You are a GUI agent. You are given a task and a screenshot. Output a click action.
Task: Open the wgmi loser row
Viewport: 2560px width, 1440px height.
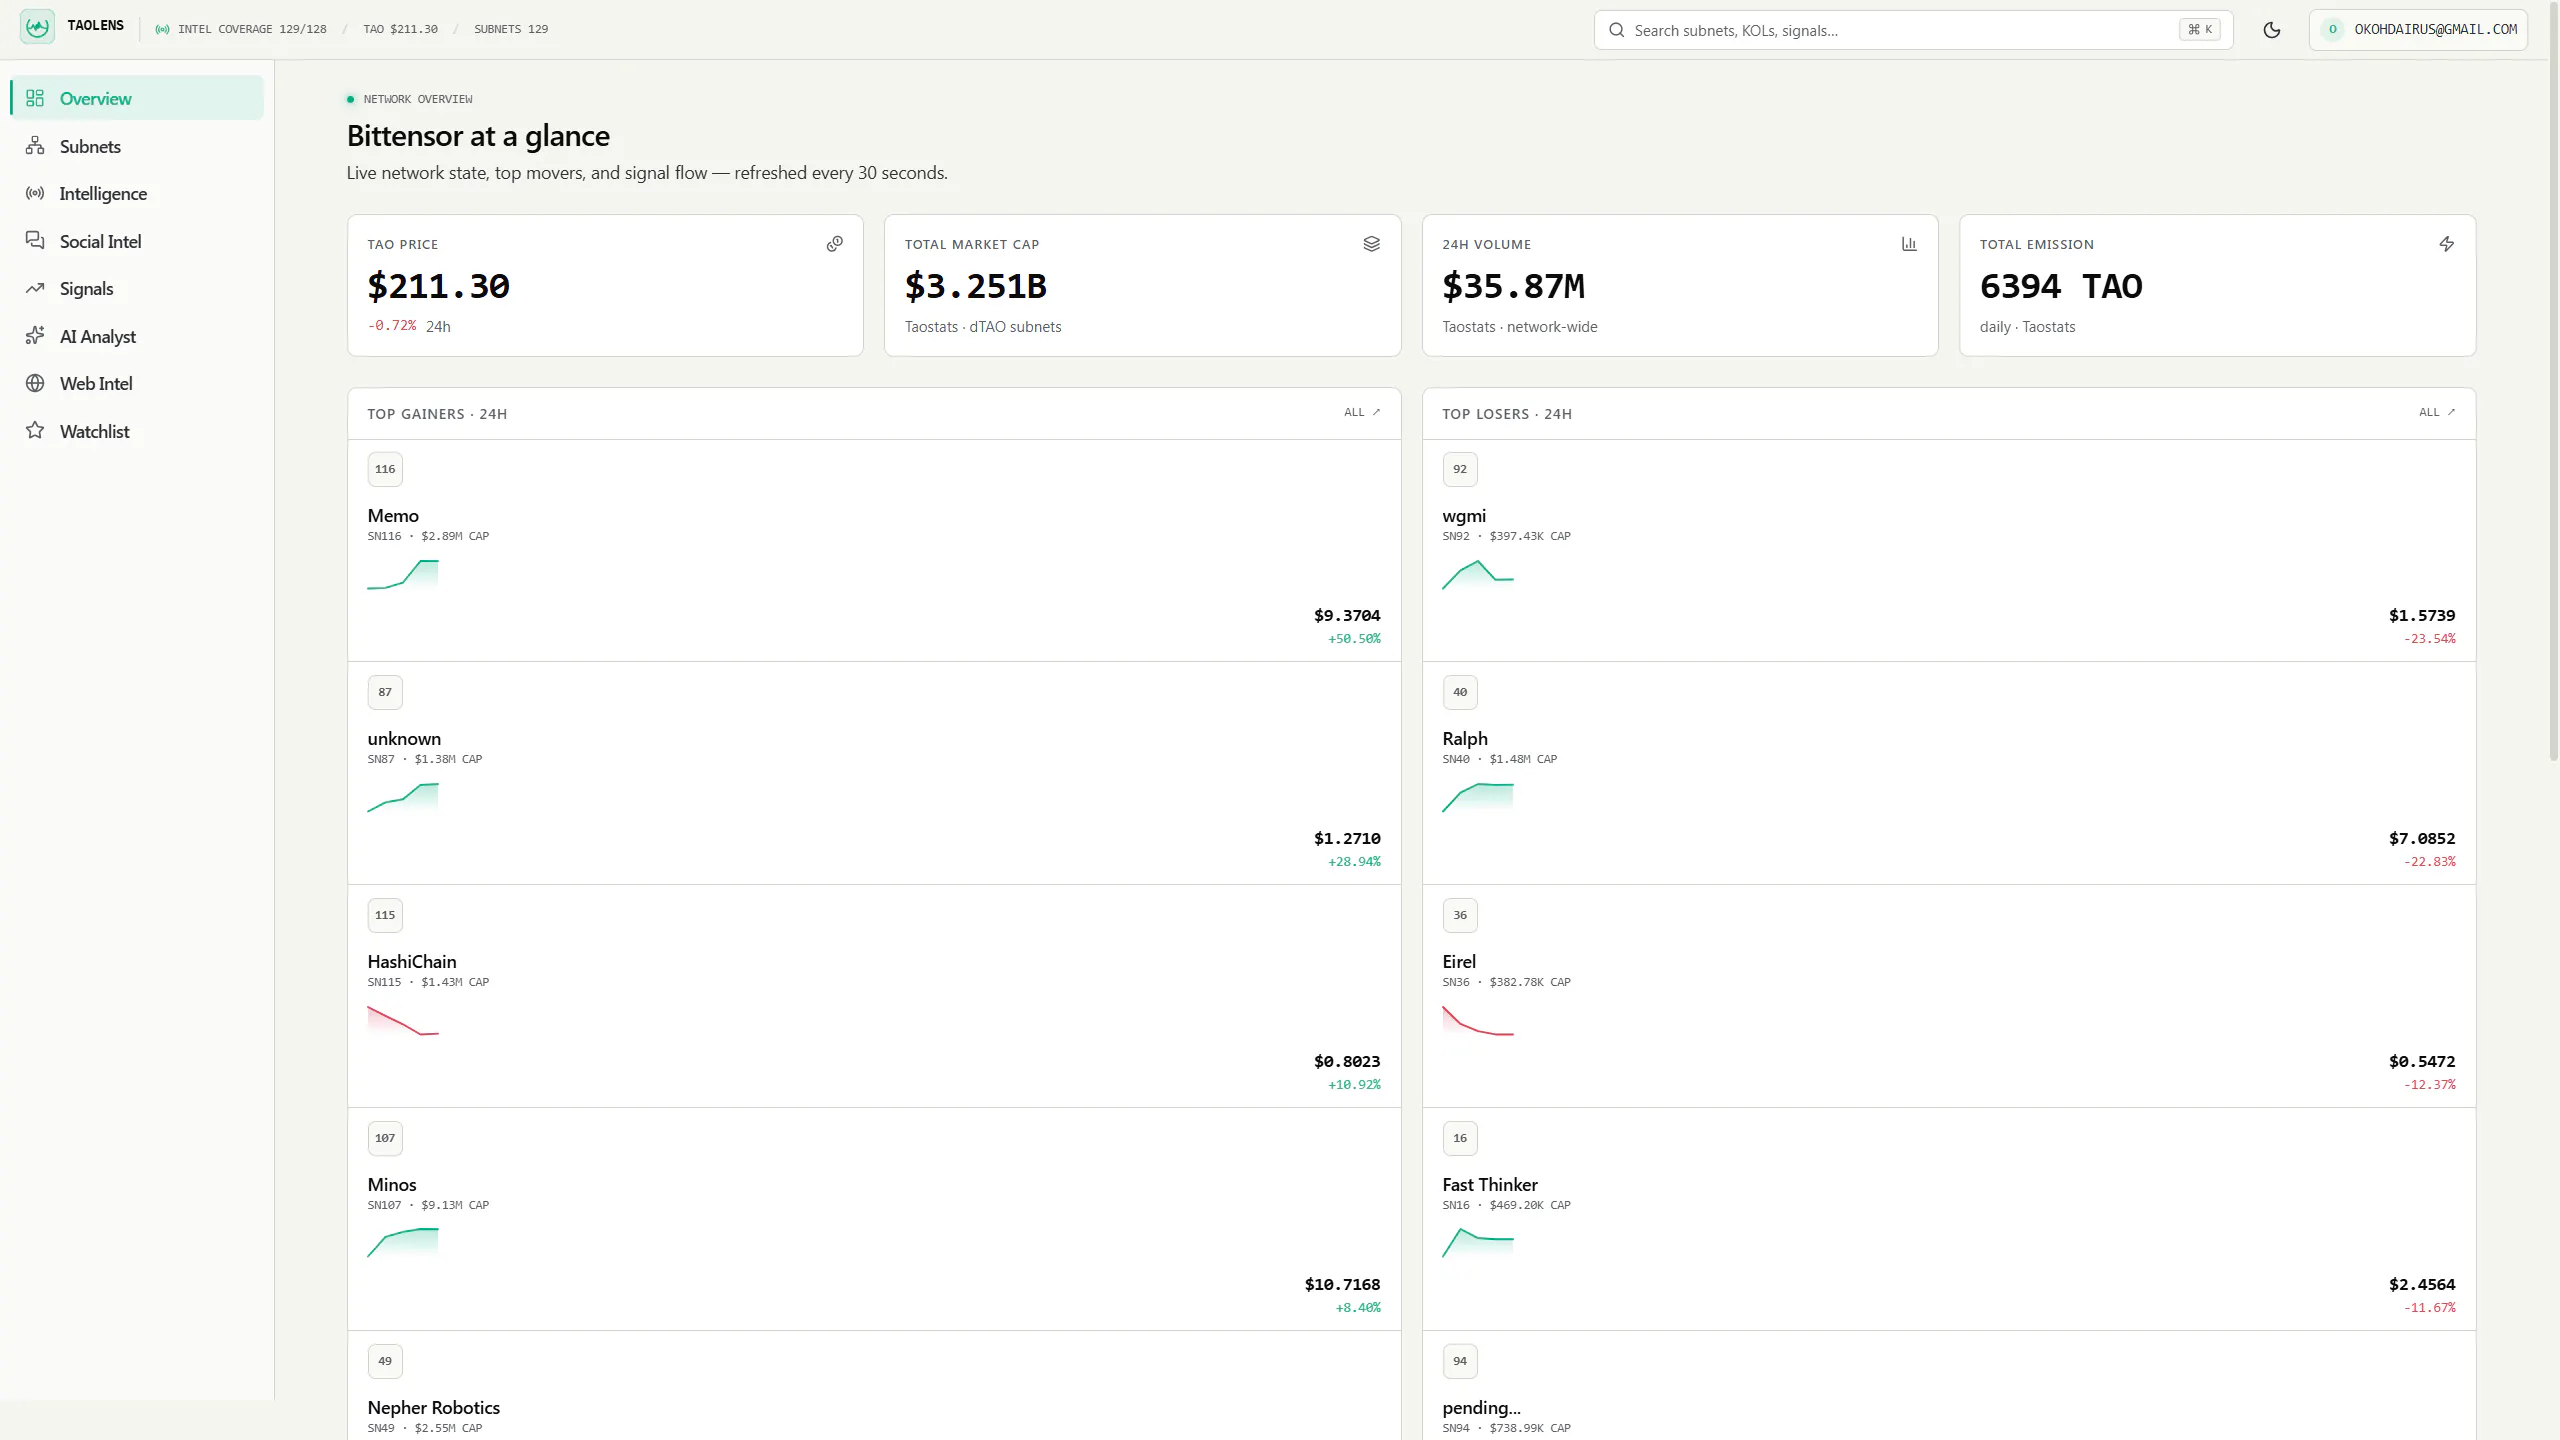[x=1949, y=551]
